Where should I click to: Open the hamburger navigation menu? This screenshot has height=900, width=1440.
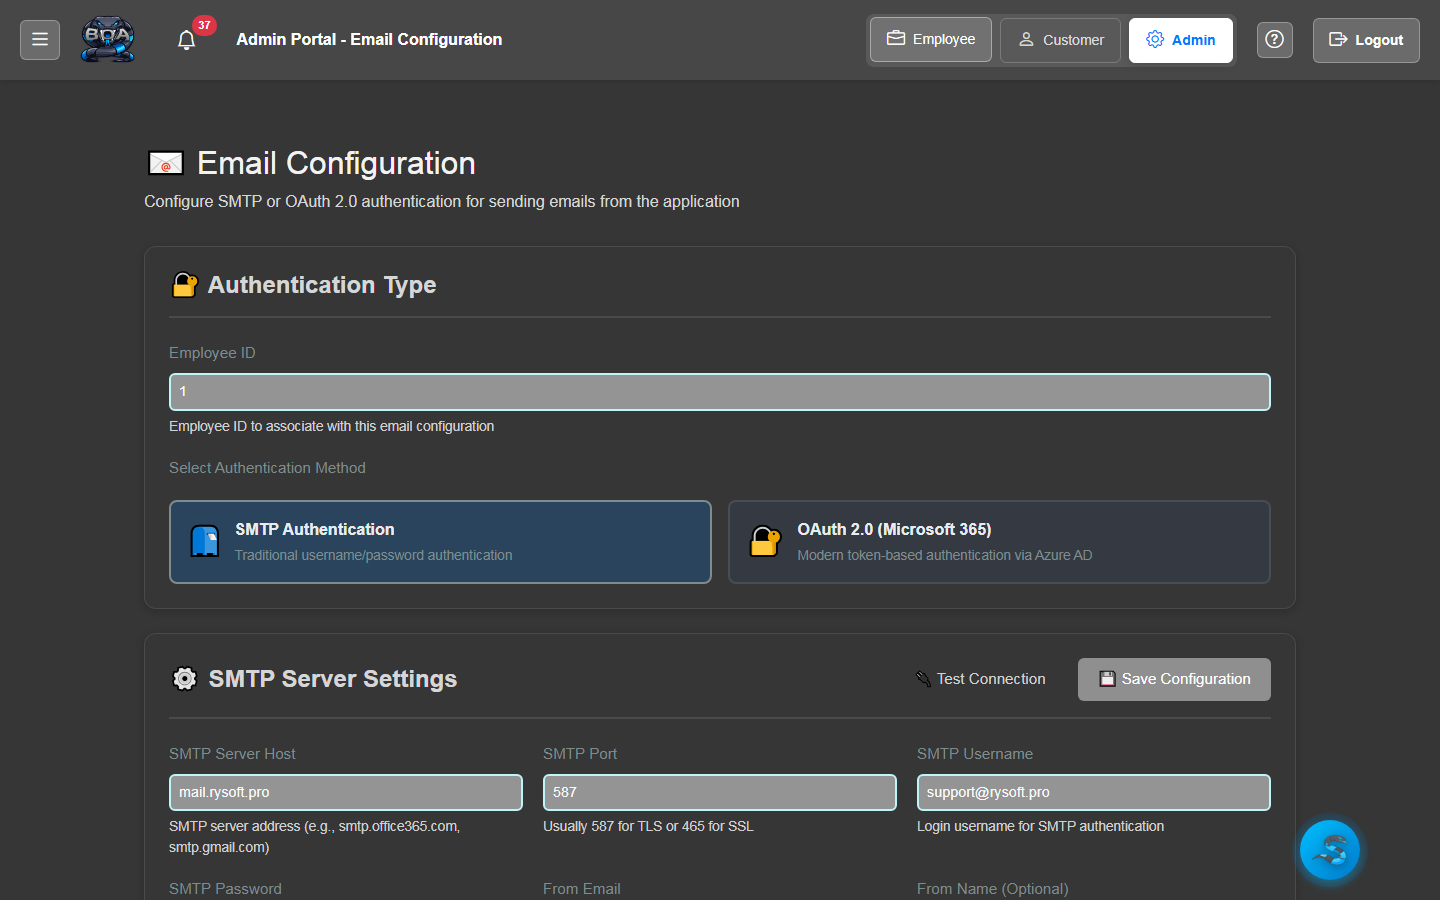point(40,40)
